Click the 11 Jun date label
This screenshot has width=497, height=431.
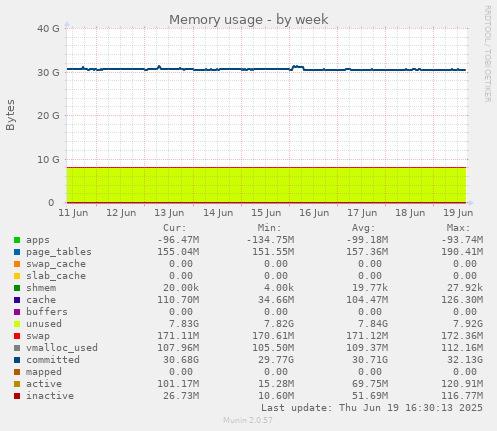pos(73,213)
